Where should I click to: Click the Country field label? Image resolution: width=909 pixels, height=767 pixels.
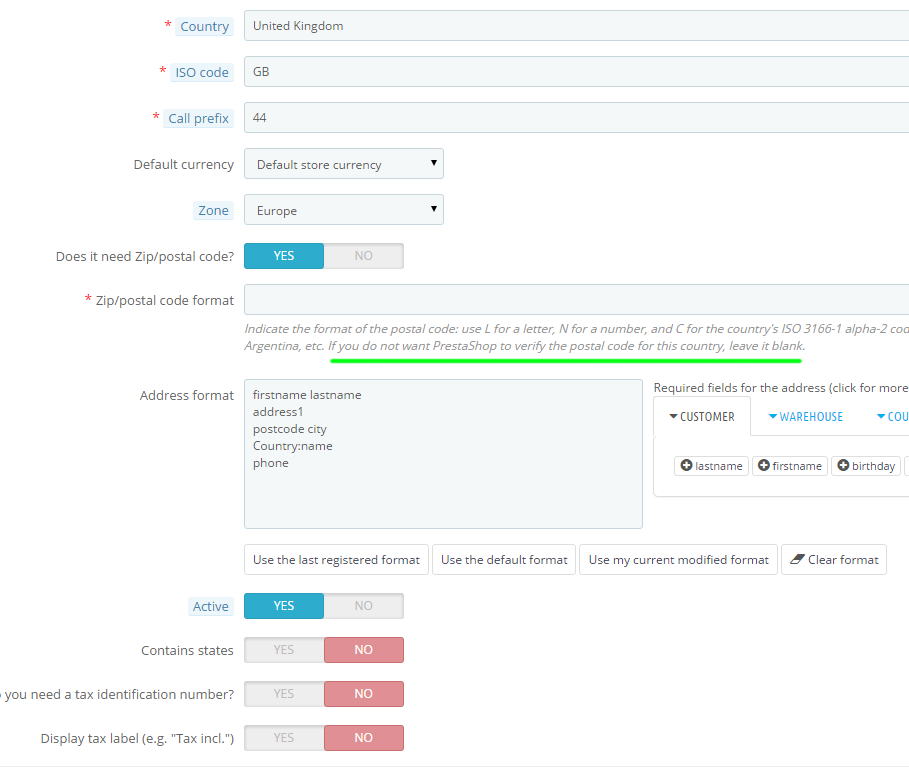tap(205, 27)
